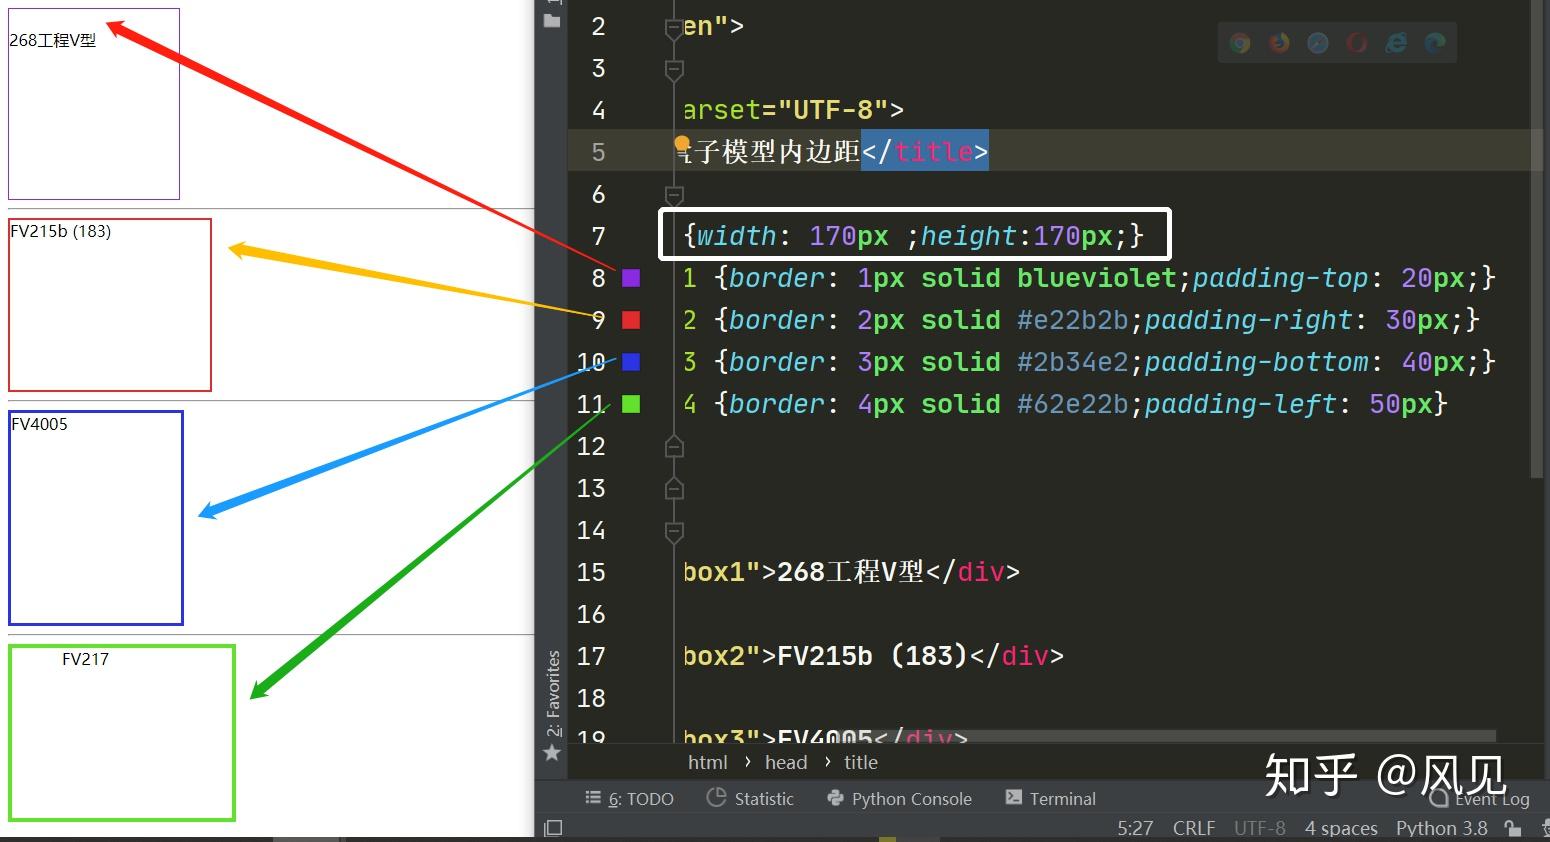Click the FV215b (183) box in the preview

[x=110, y=305]
